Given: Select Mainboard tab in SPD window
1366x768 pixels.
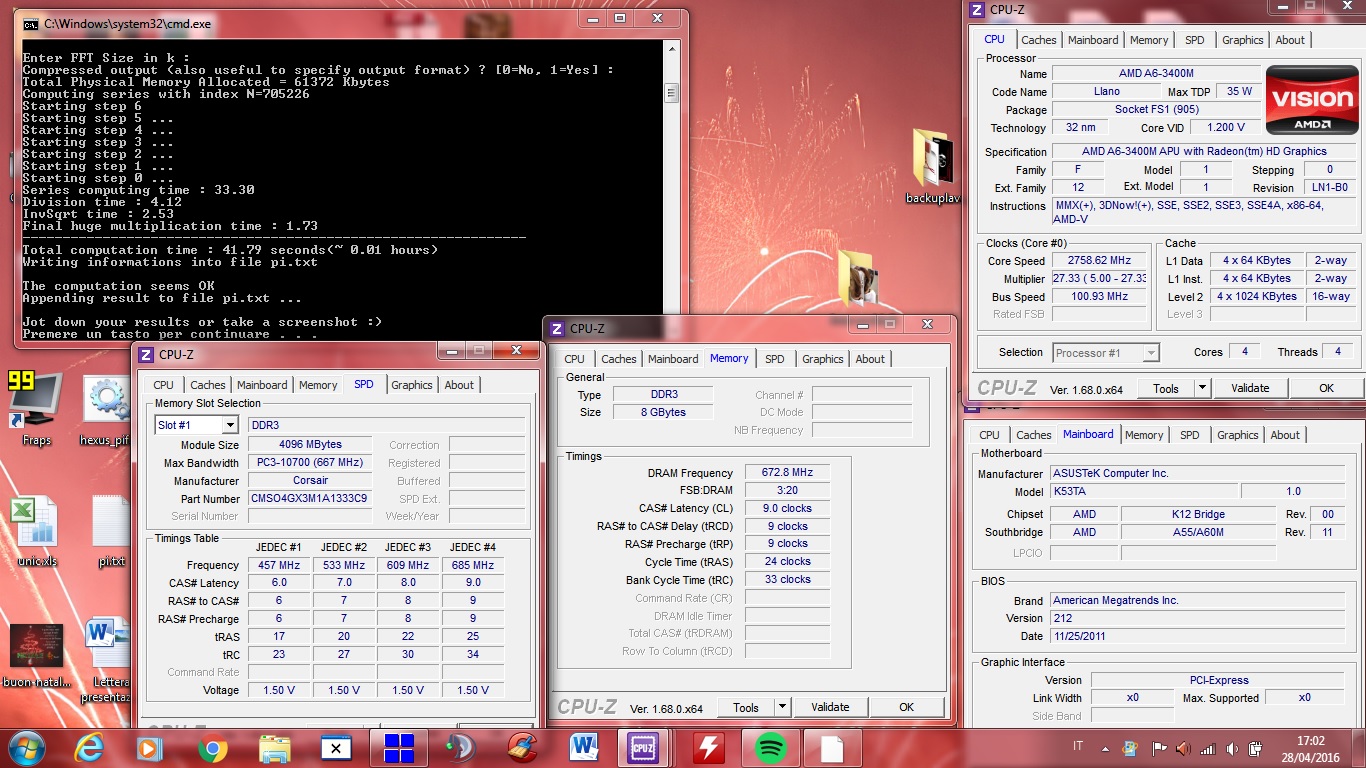Looking at the screenshot, I should pyautogui.click(x=262, y=385).
